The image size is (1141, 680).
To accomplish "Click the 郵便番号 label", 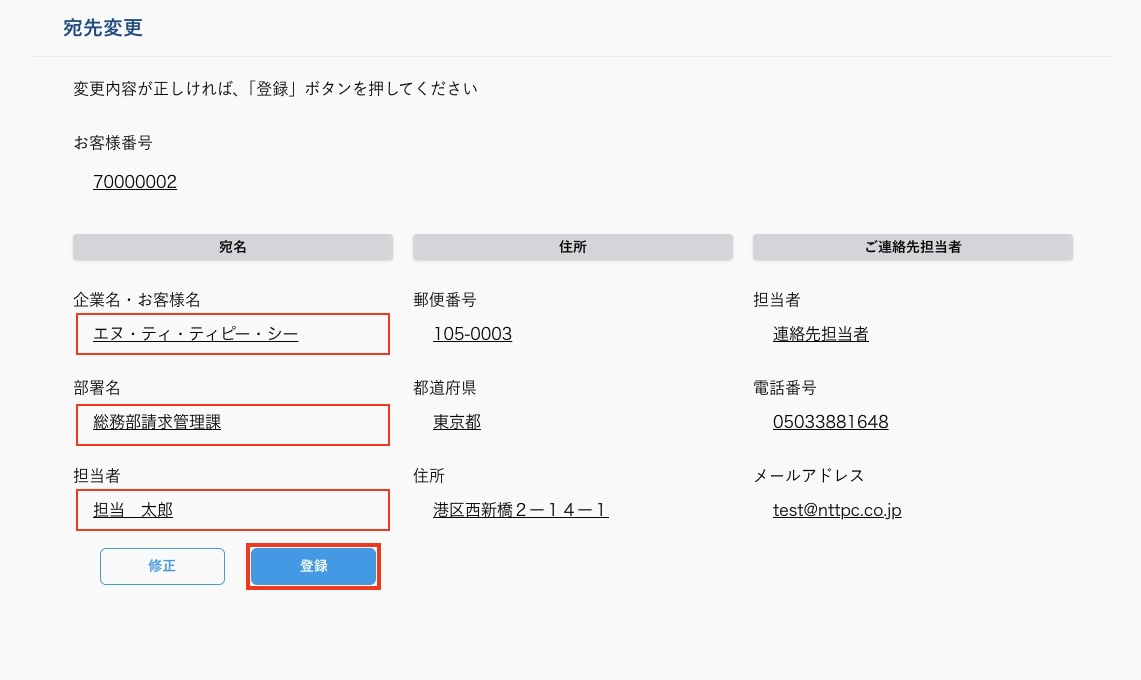I will pyautogui.click(x=444, y=299).
